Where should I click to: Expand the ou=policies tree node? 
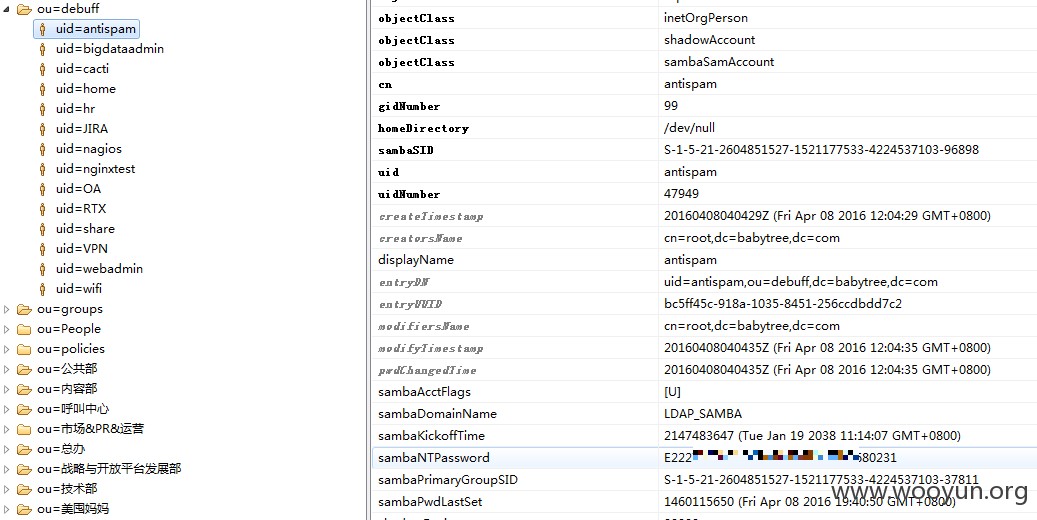click(7, 349)
